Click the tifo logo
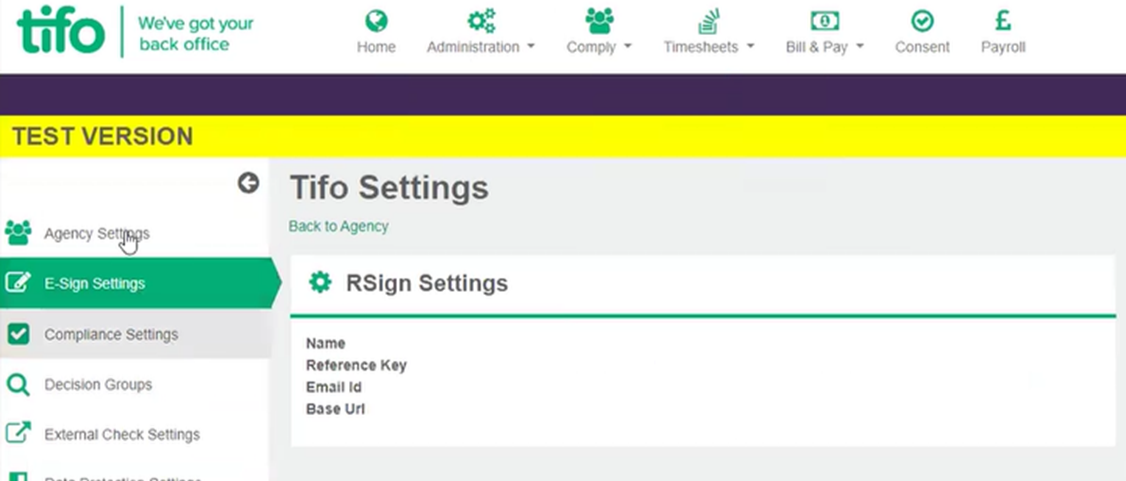Viewport: 1126px width, 481px height. pos(61,31)
